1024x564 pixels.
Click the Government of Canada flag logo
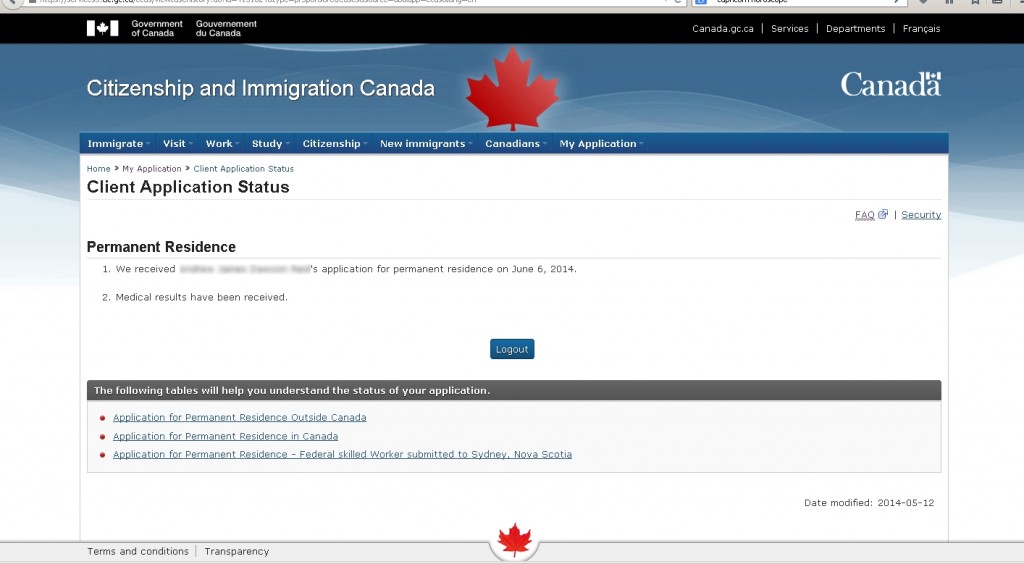[103, 28]
